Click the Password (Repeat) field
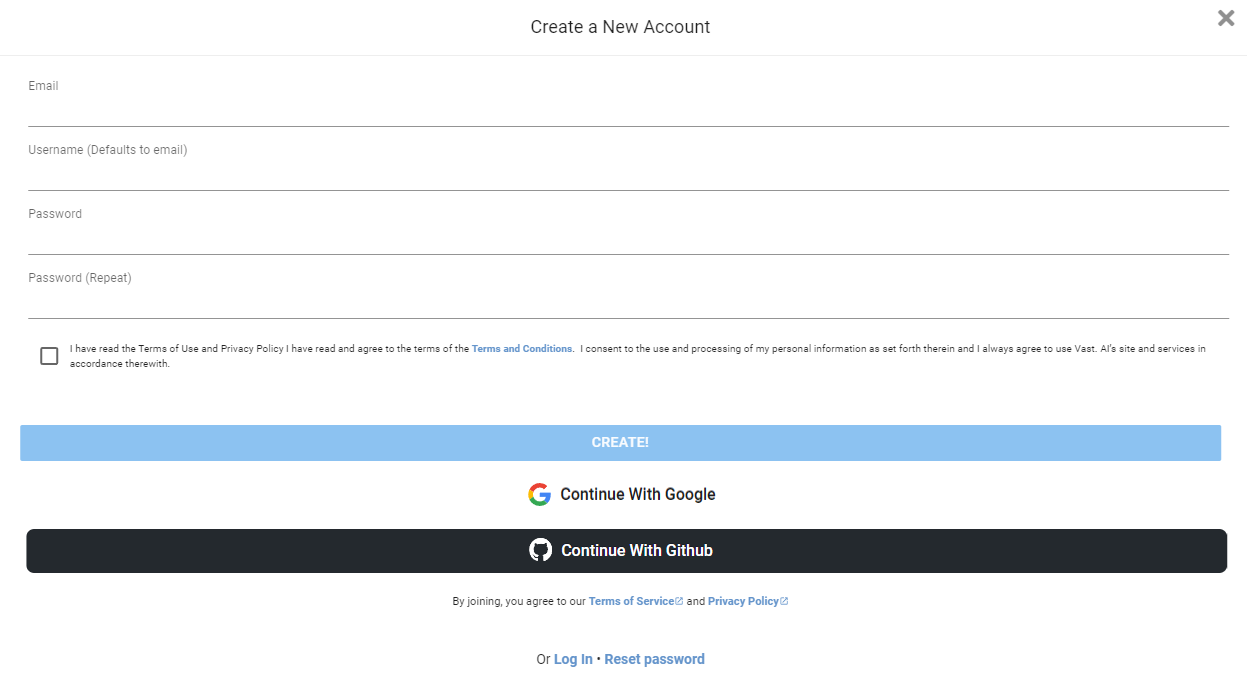Viewport: 1247px width, 679px height. click(628, 303)
